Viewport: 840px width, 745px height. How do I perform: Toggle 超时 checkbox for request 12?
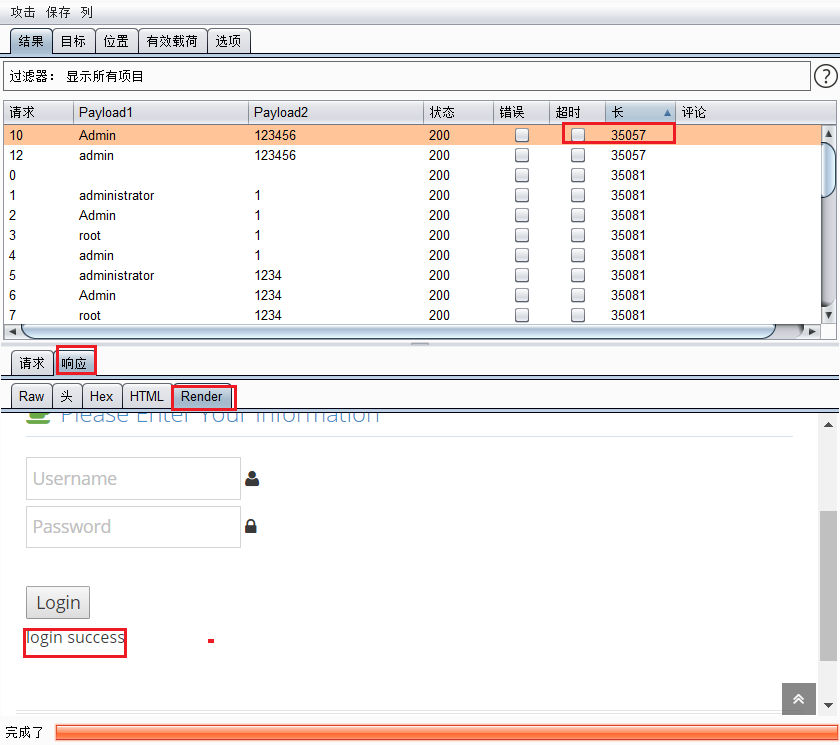(x=578, y=155)
